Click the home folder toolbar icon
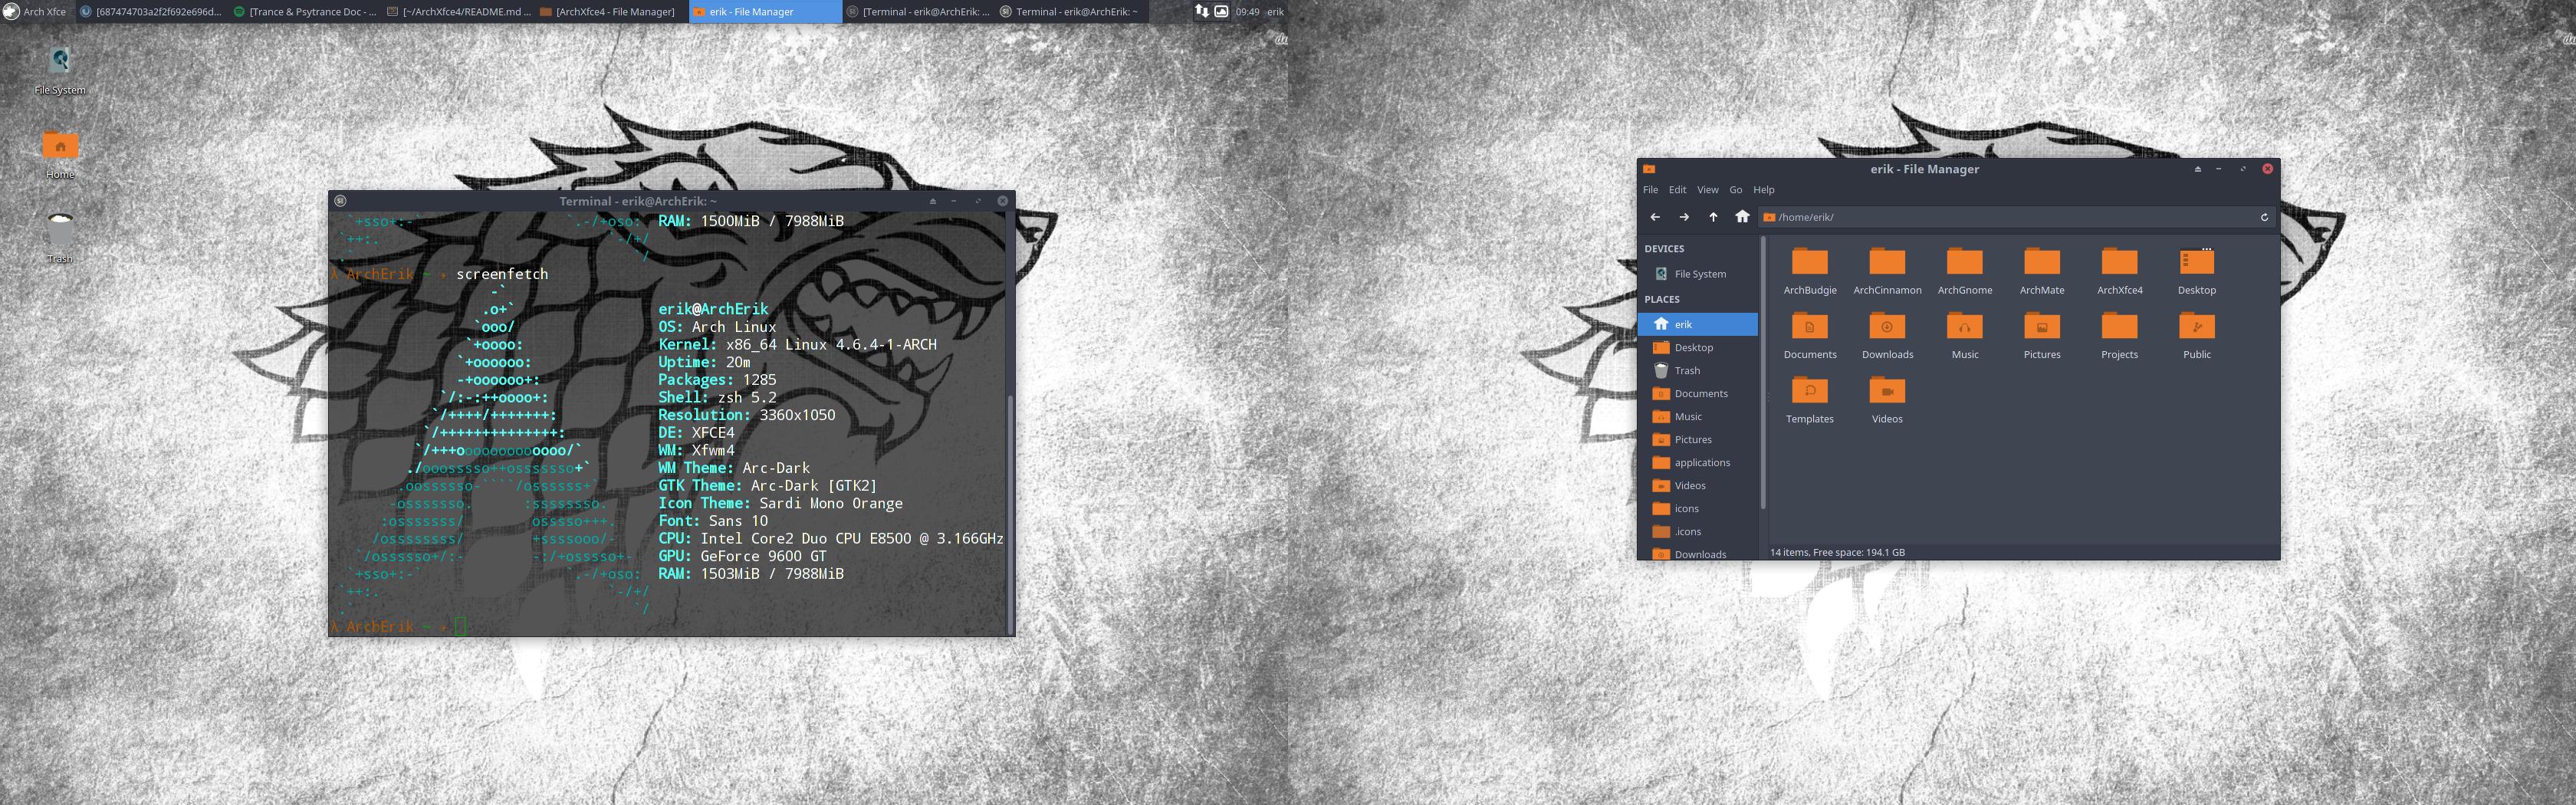Screen dimensions: 2576x805 (1742, 217)
